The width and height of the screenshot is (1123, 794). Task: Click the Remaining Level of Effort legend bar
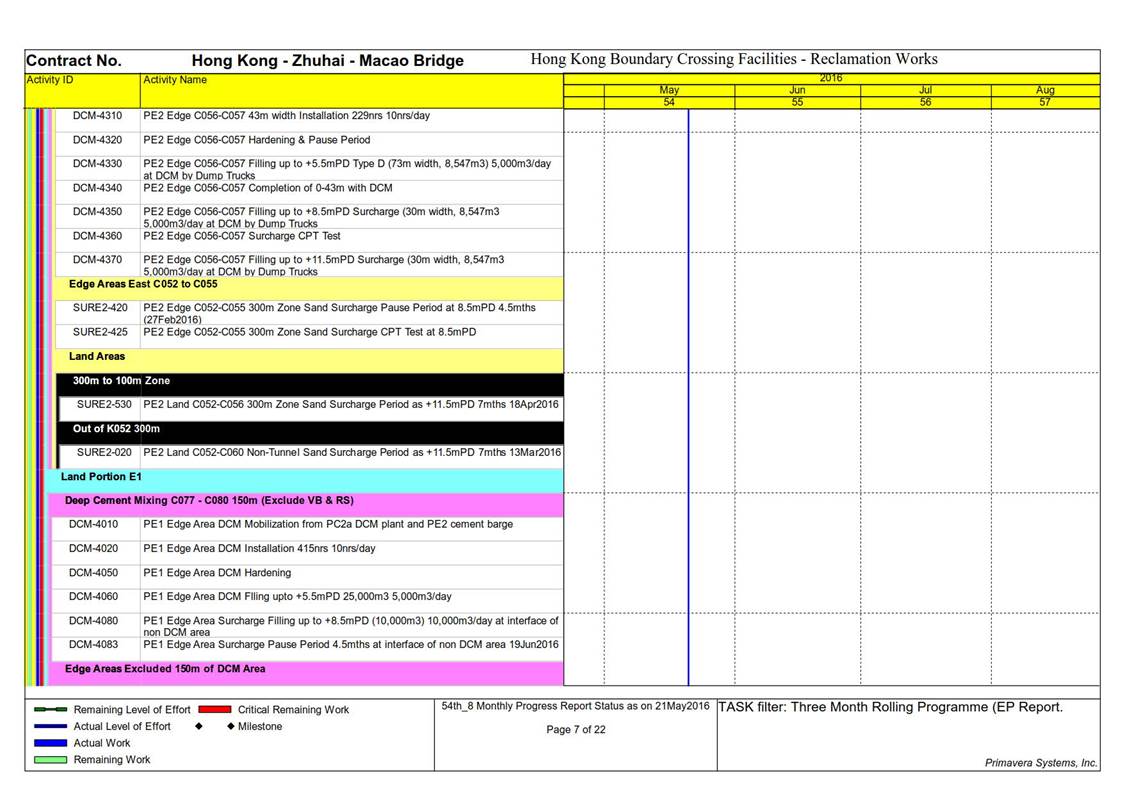click(x=51, y=710)
